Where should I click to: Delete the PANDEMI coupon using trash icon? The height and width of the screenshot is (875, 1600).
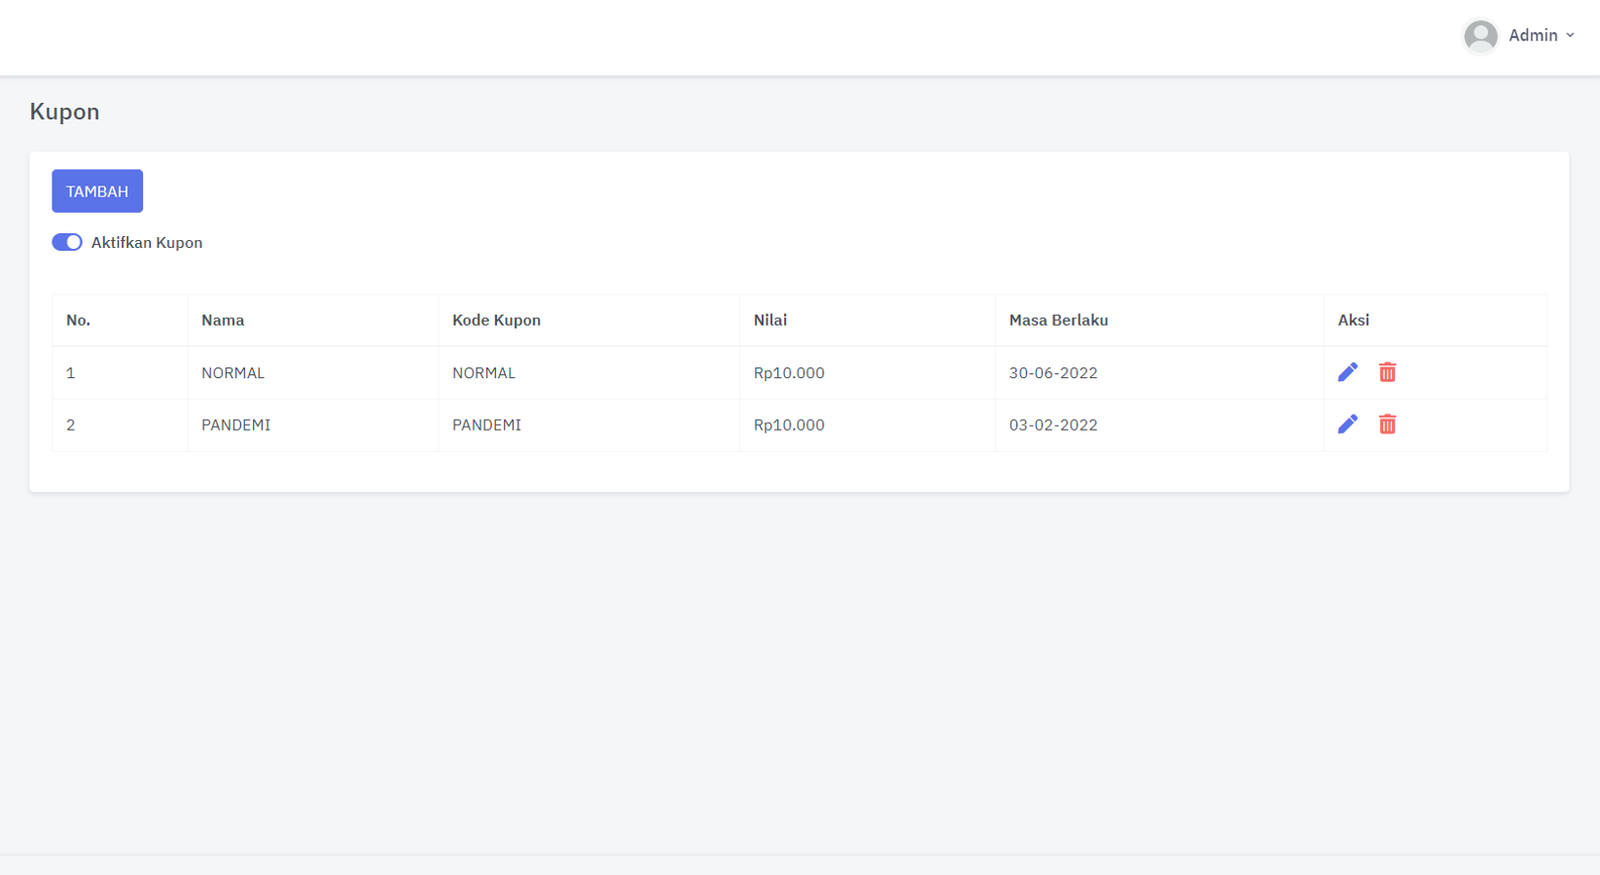coord(1387,424)
